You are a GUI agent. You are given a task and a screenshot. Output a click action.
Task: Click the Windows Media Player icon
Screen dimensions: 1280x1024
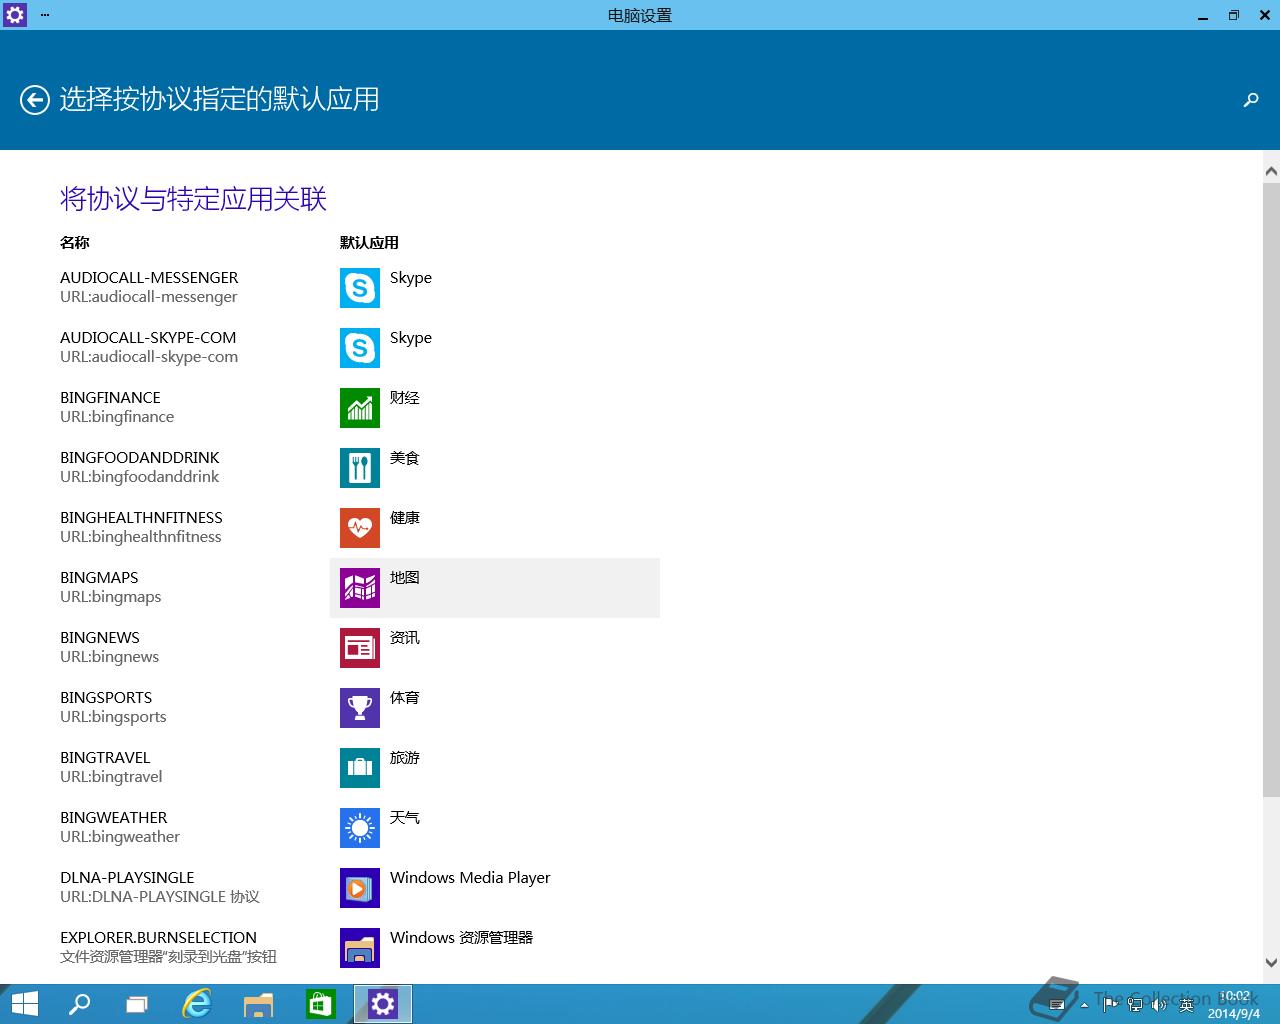[x=360, y=888]
